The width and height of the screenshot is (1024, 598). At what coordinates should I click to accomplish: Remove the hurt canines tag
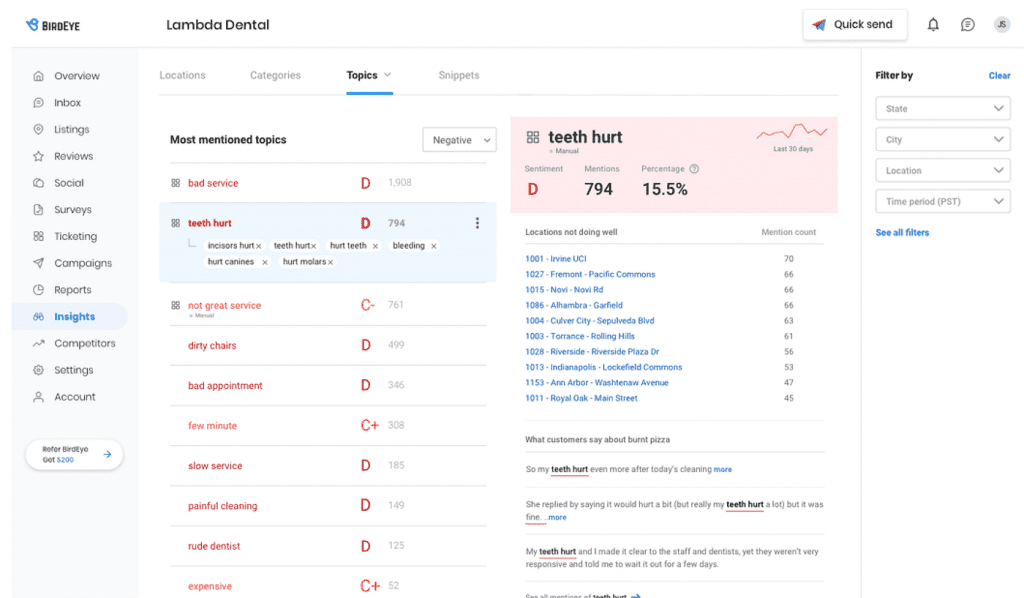tap(265, 262)
